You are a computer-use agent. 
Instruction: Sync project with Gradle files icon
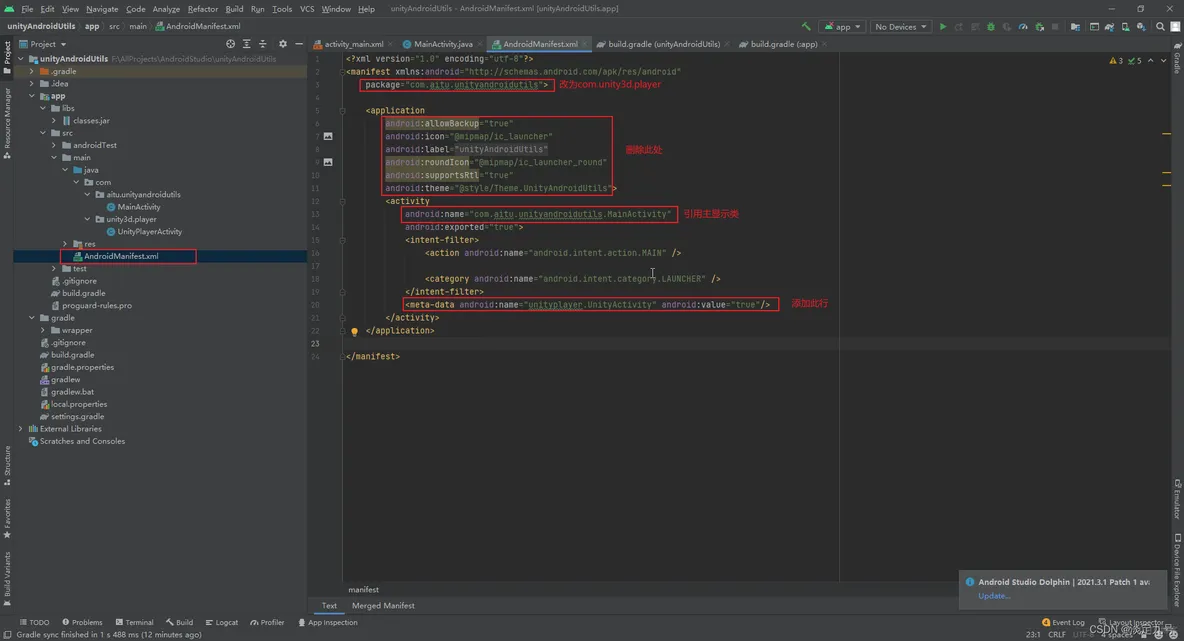(x=1109, y=26)
